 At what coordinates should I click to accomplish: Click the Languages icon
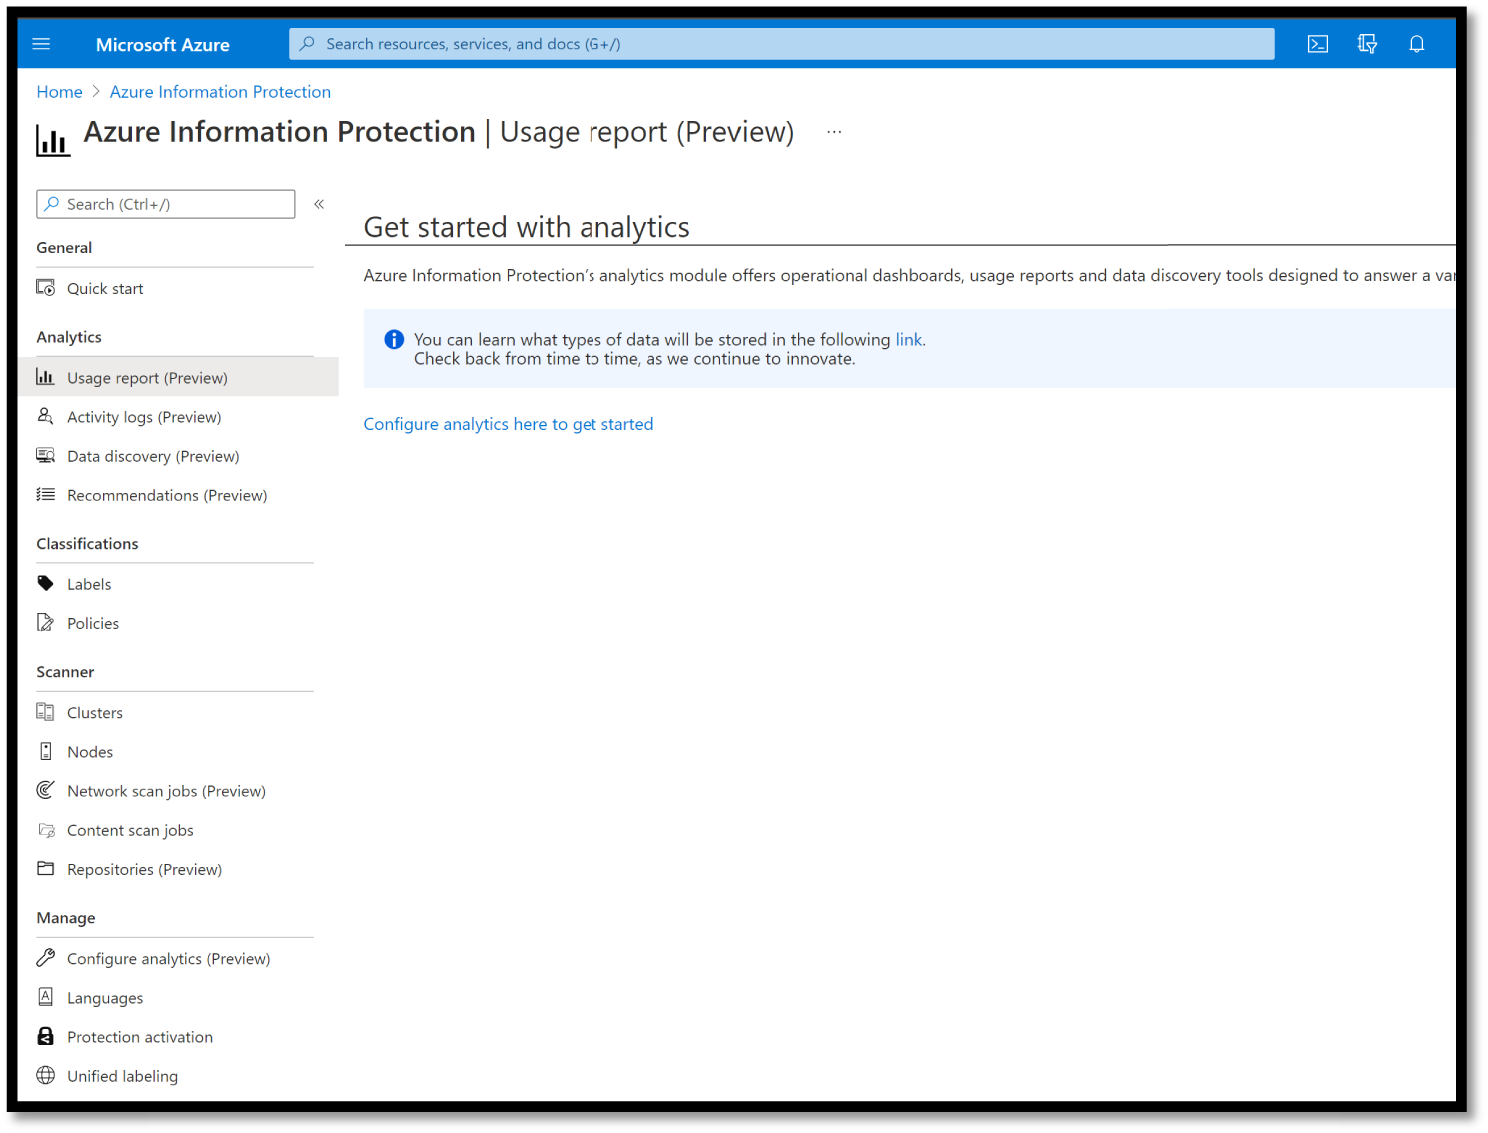(x=45, y=996)
